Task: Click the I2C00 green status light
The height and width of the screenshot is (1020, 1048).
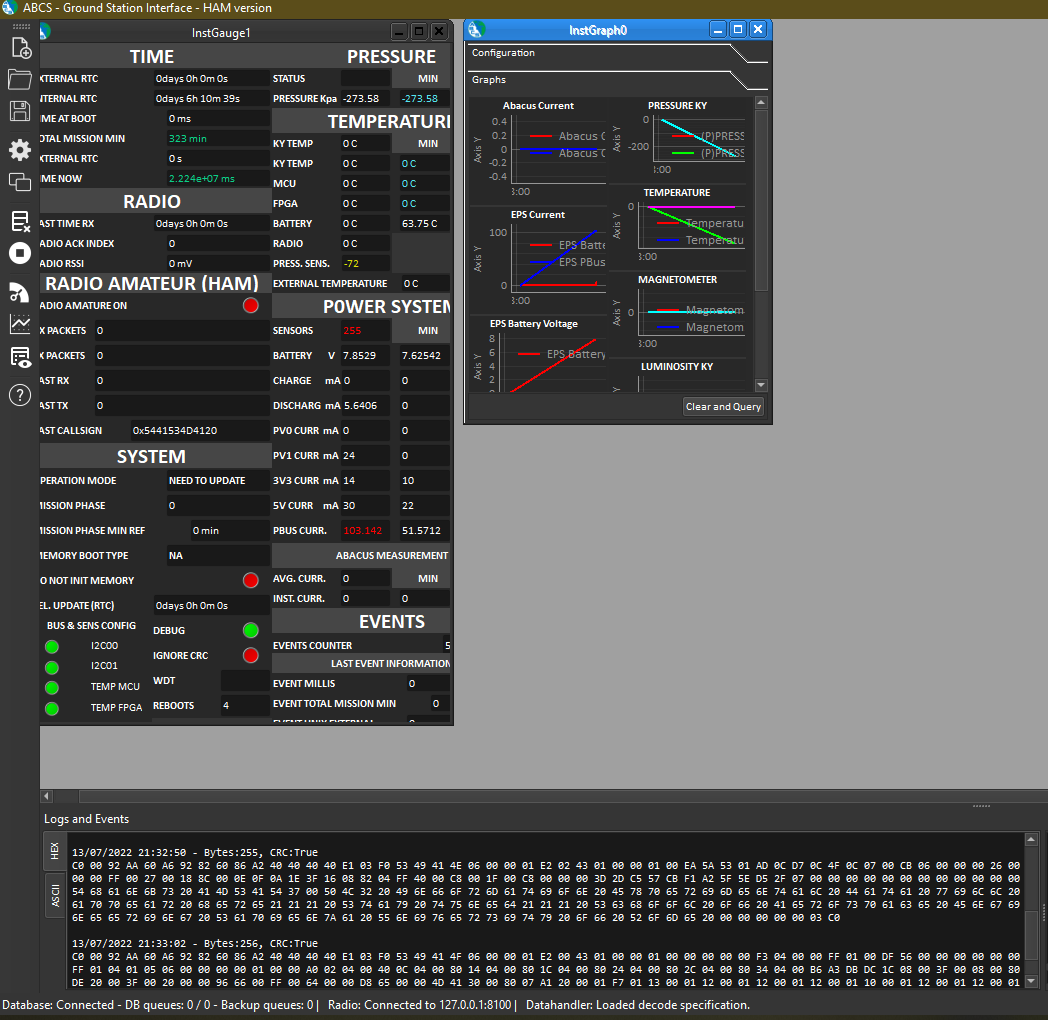Action: pyautogui.click(x=51, y=646)
